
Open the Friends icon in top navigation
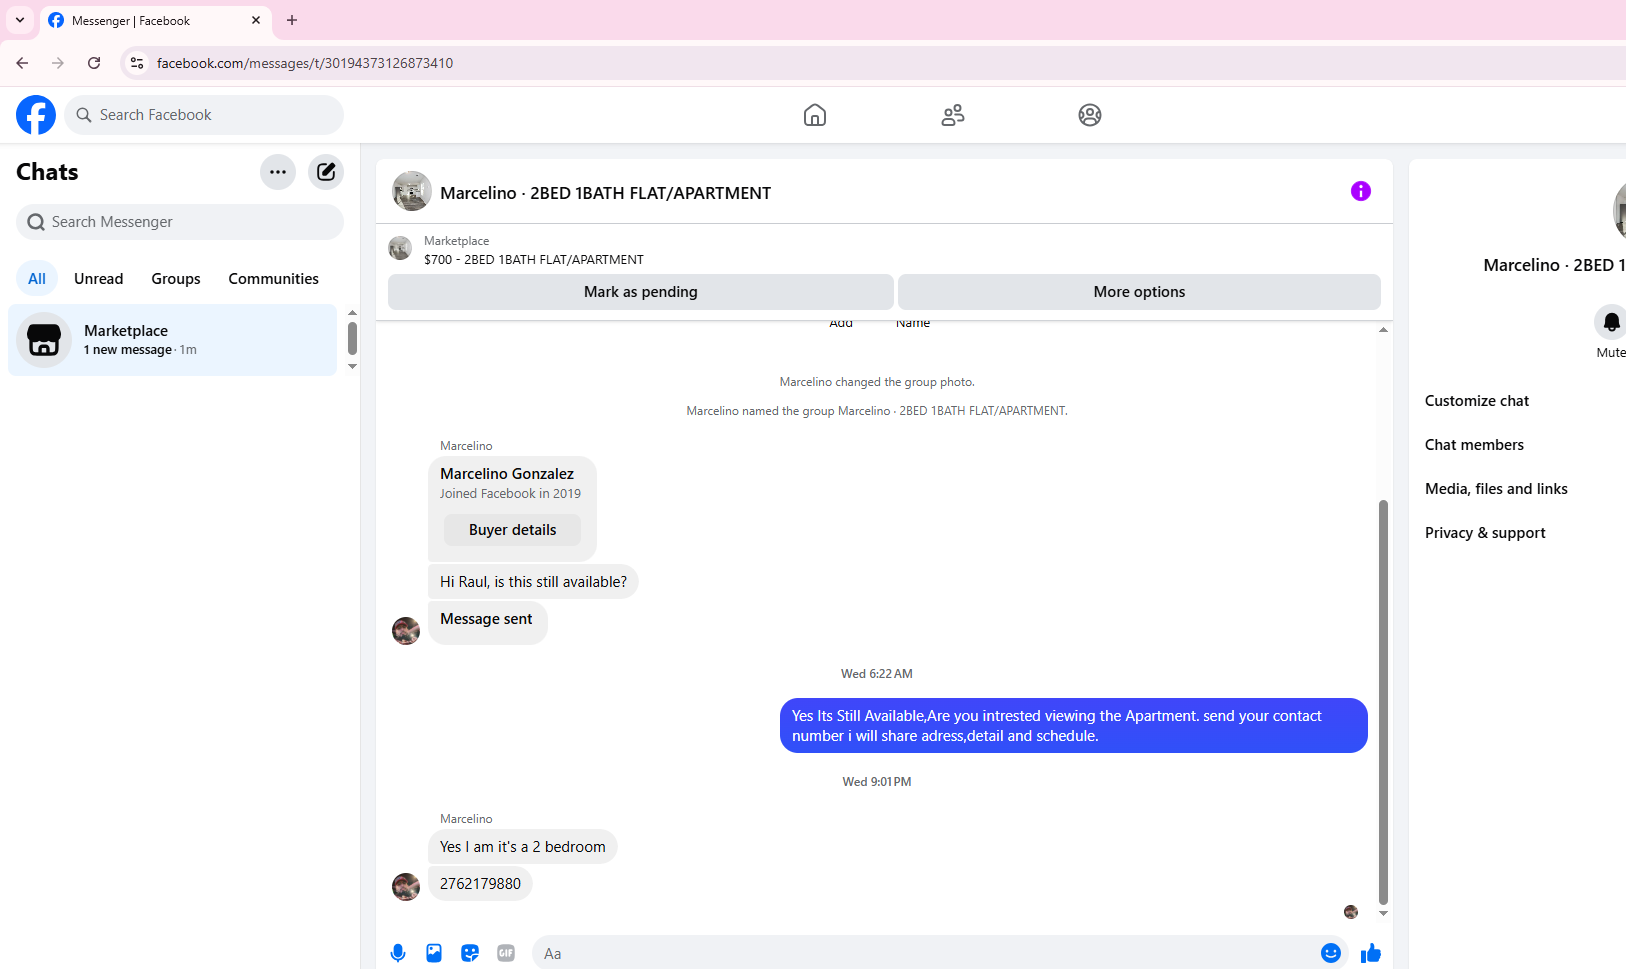[953, 115]
